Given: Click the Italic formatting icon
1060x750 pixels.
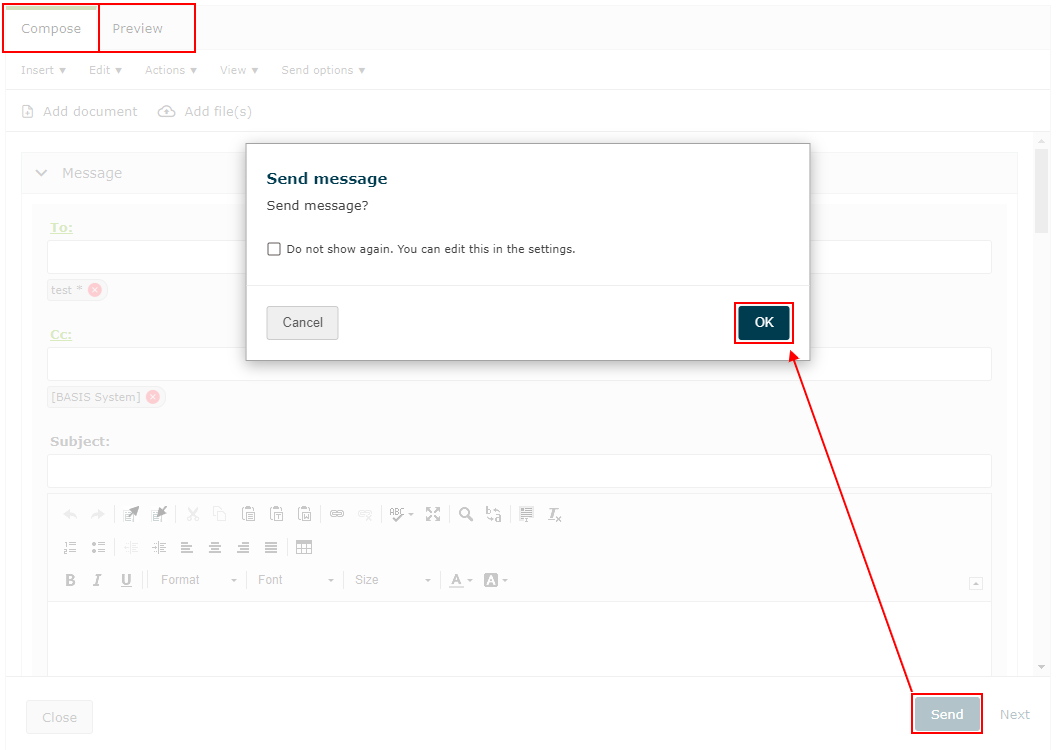Looking at the screenshot, I should pyautogui.click(x=97, y=580).
